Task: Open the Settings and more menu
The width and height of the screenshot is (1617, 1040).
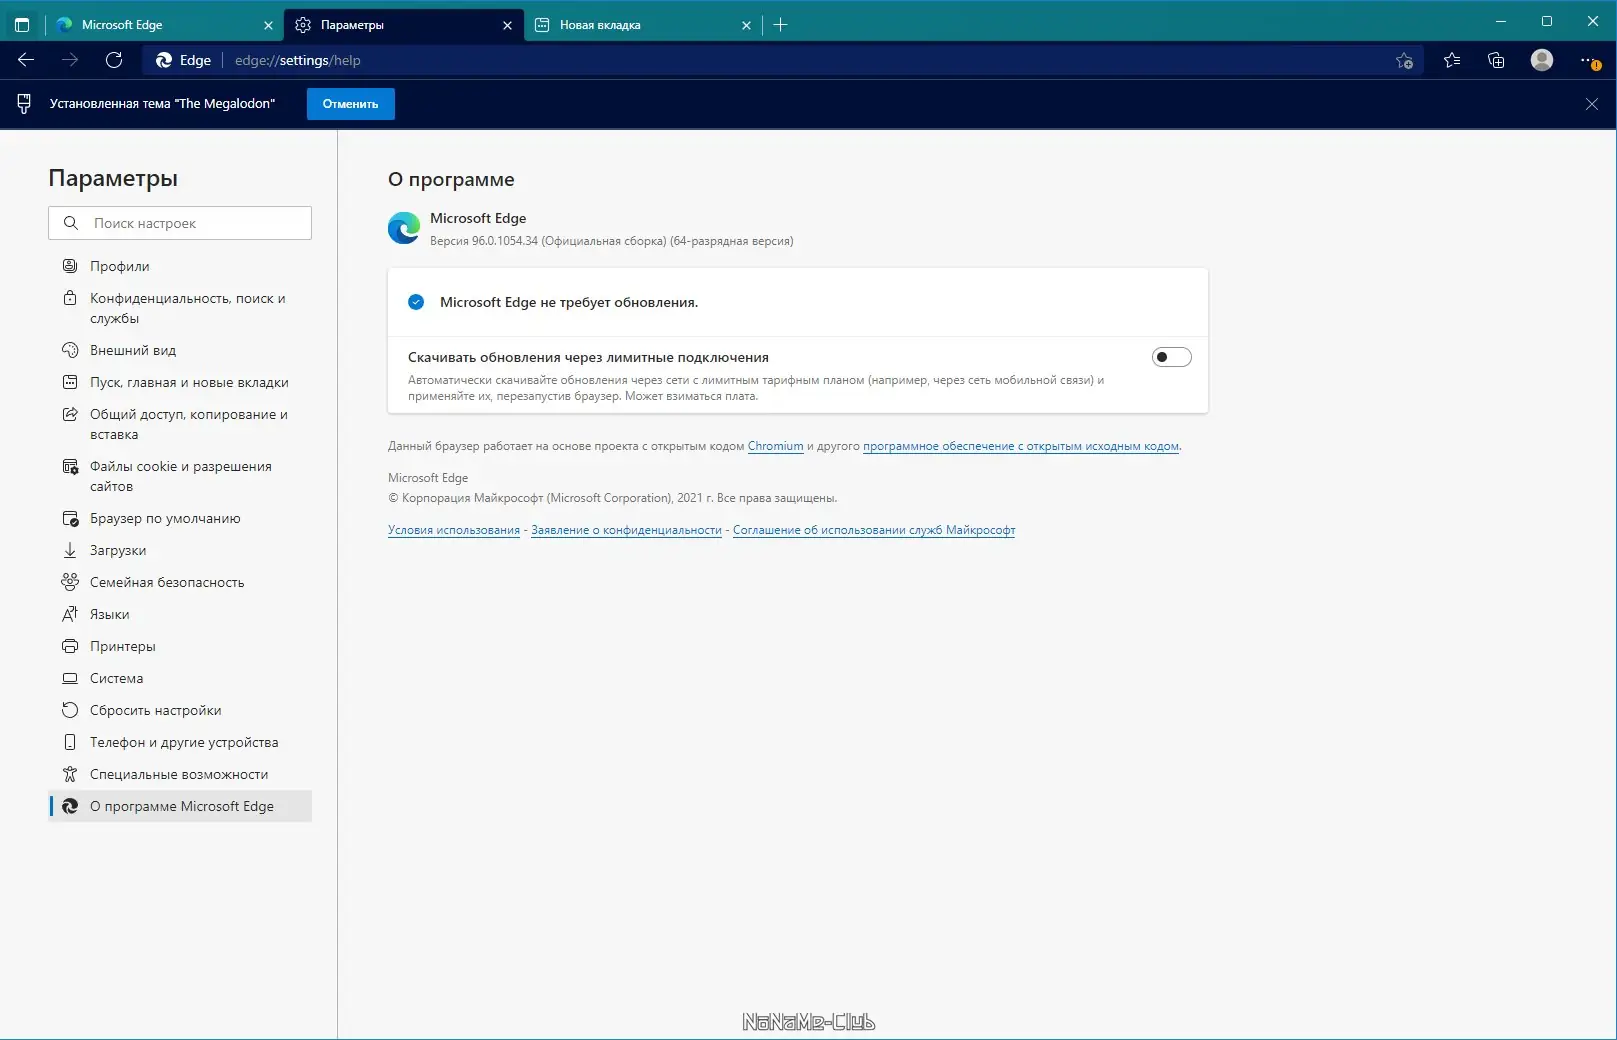Action: 1590,61
